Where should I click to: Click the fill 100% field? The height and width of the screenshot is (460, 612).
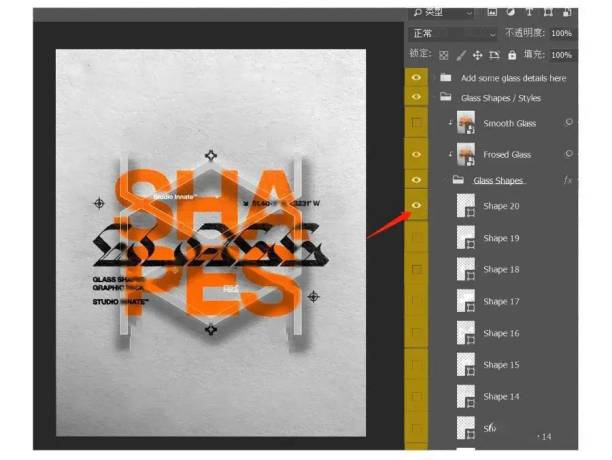click(x=561, y=55)
